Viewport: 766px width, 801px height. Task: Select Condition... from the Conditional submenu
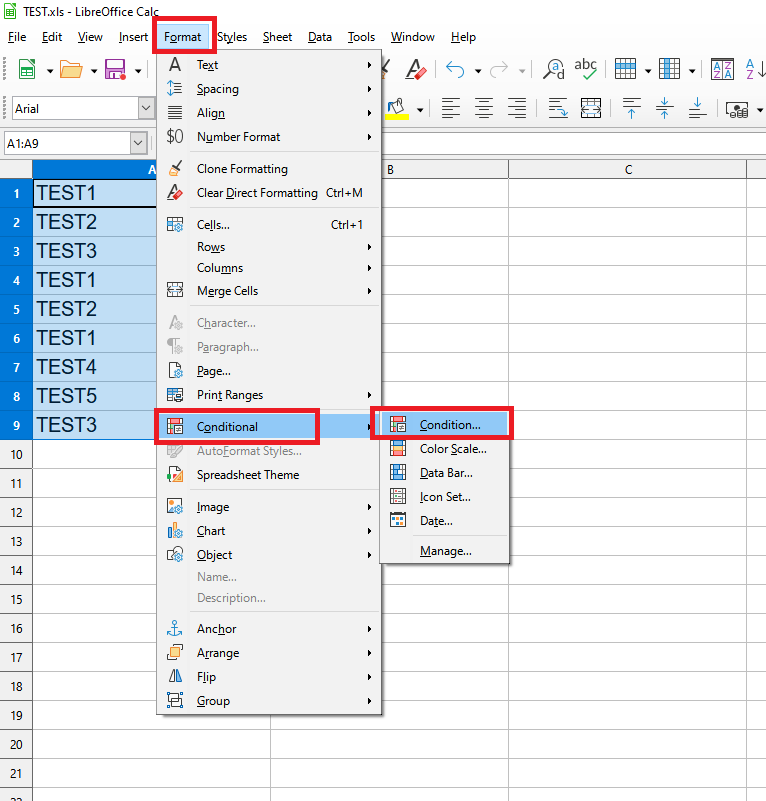coord(449,425)
